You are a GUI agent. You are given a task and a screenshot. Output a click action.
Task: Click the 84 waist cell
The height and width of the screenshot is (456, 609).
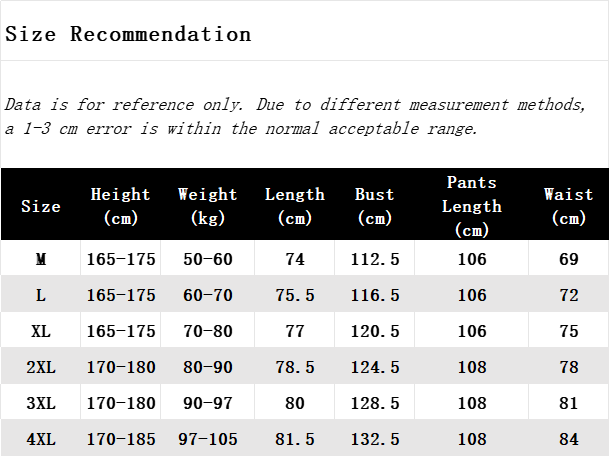(569, 440)
